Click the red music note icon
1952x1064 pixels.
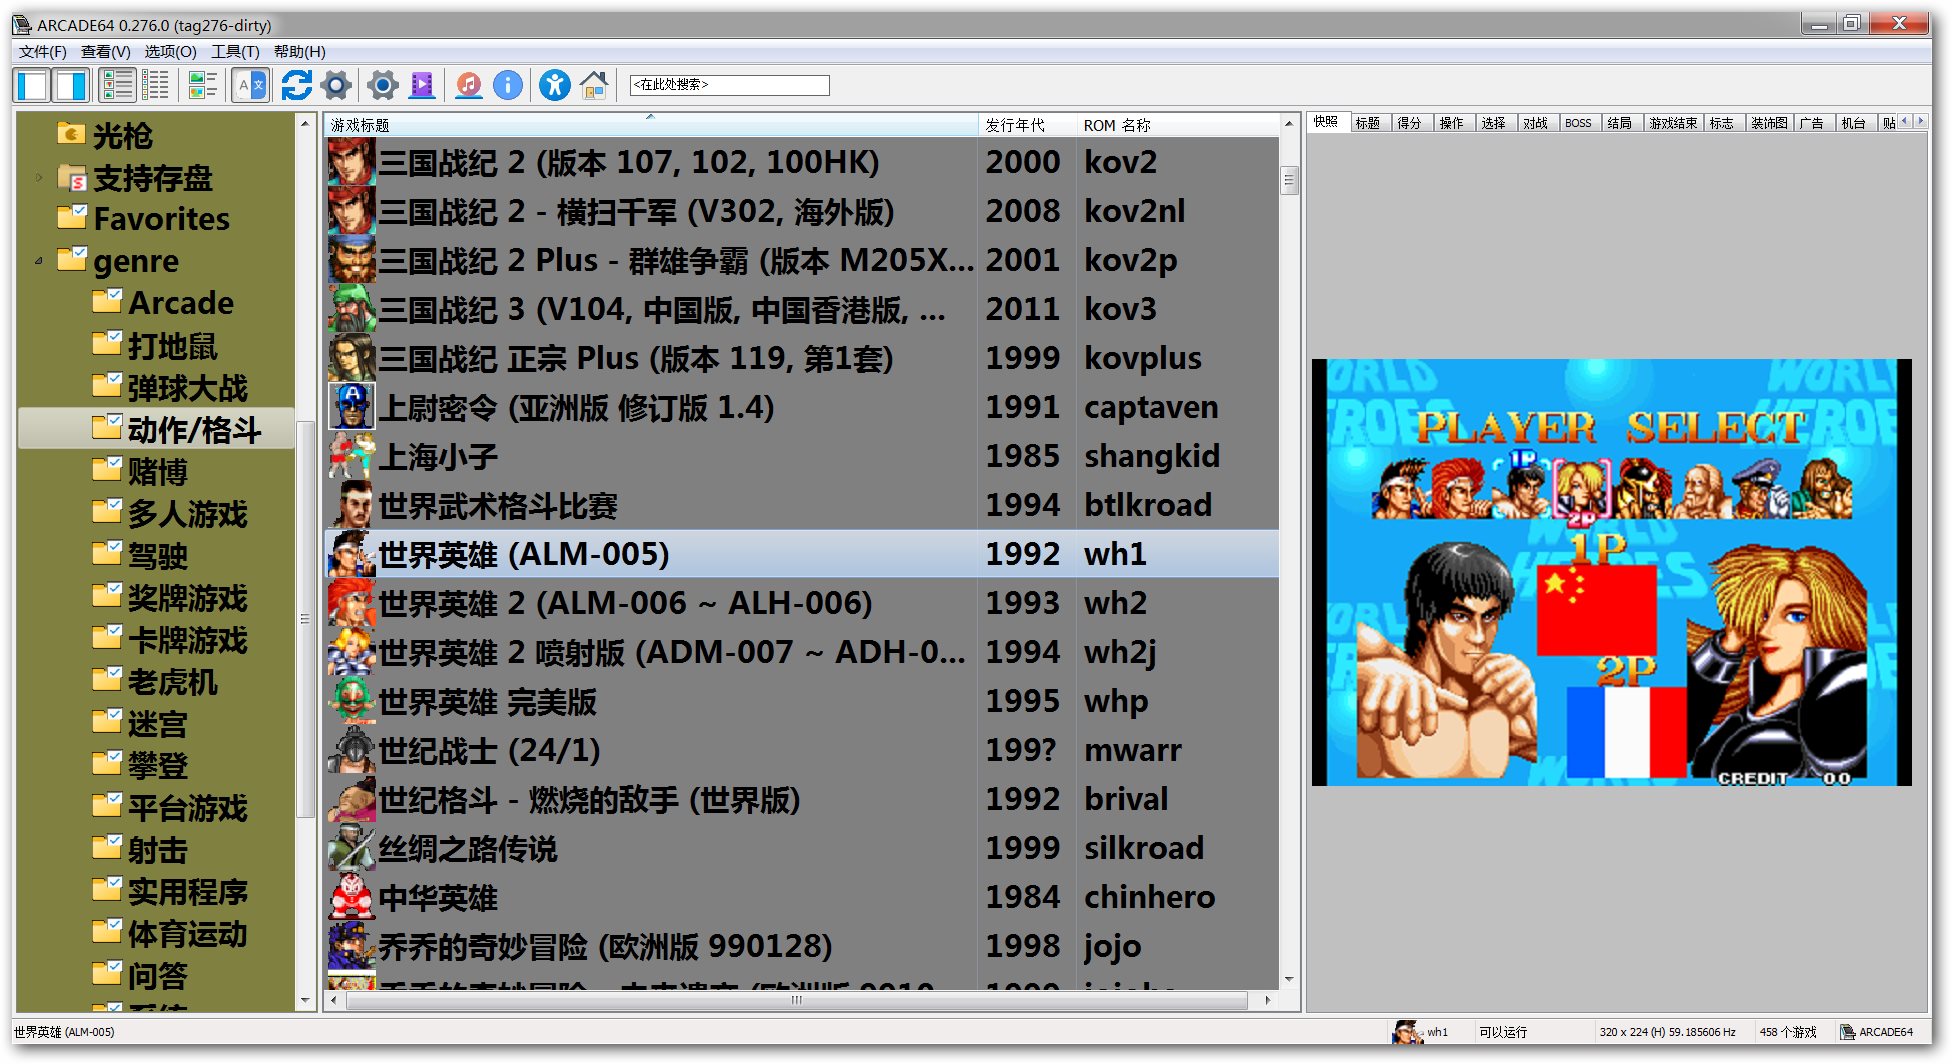coord(468,85)
